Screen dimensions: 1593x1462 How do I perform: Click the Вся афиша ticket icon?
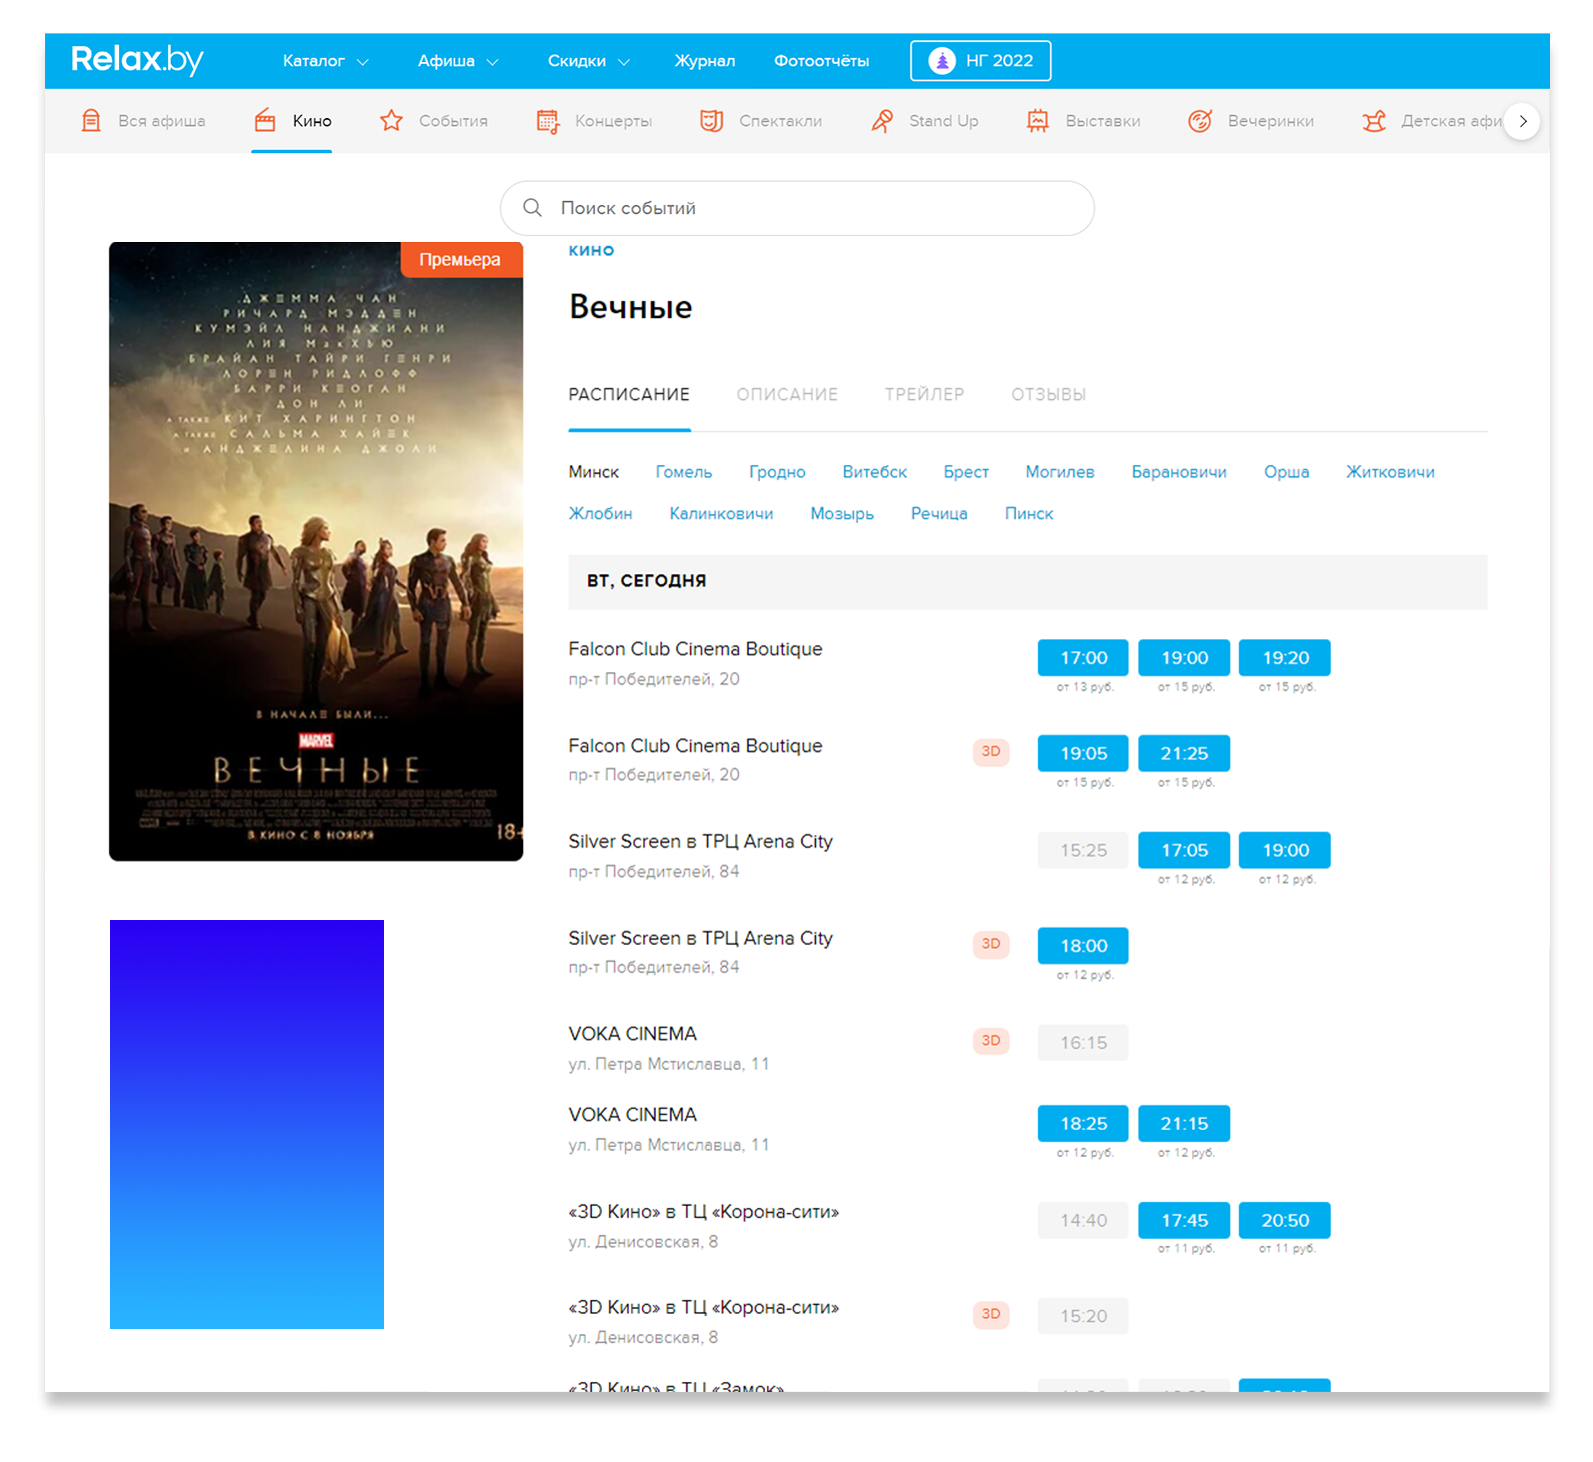[x=91, y=121]
